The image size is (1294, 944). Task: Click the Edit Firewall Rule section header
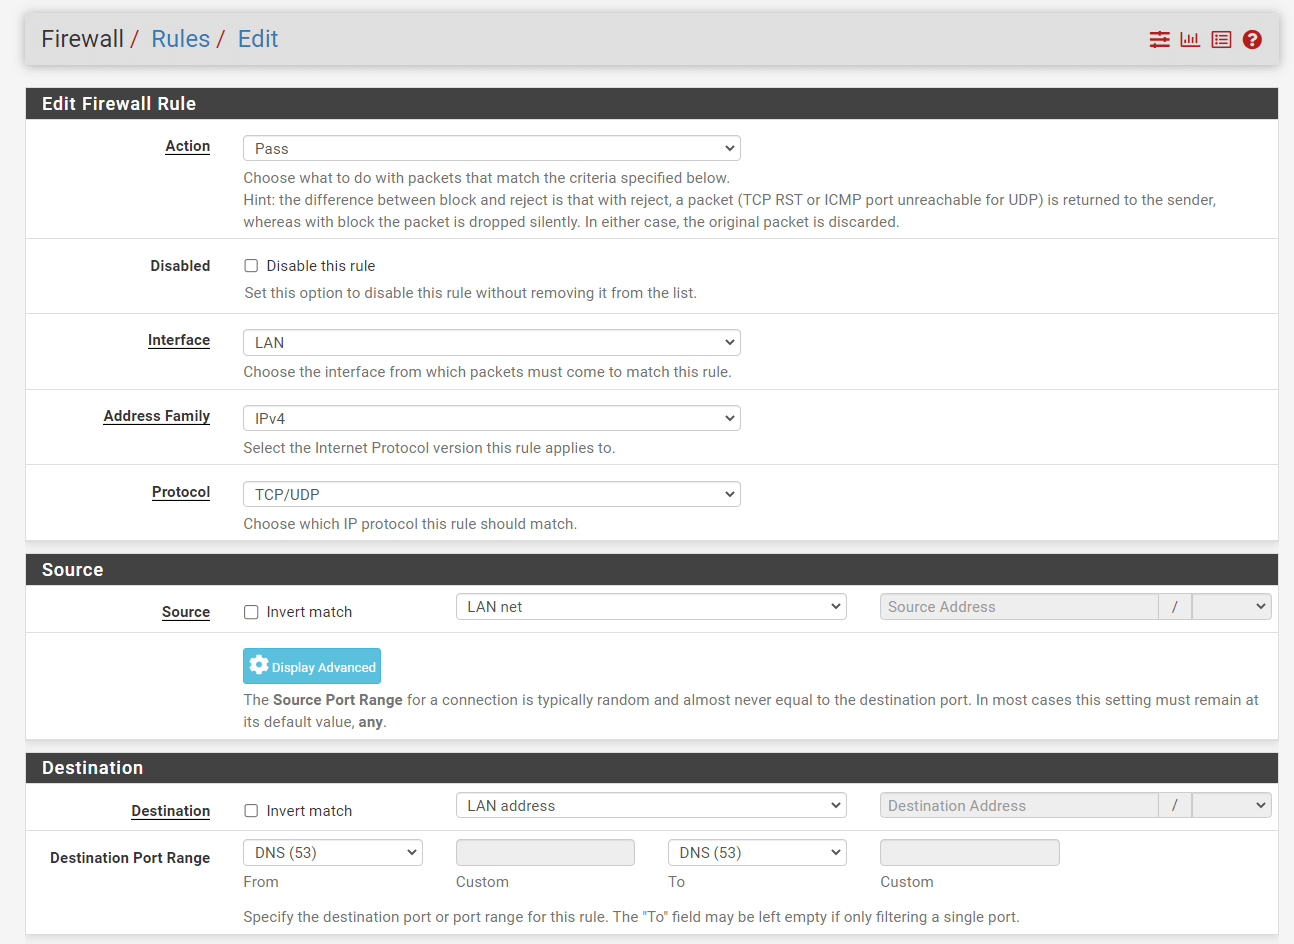[x=652, y=104]
